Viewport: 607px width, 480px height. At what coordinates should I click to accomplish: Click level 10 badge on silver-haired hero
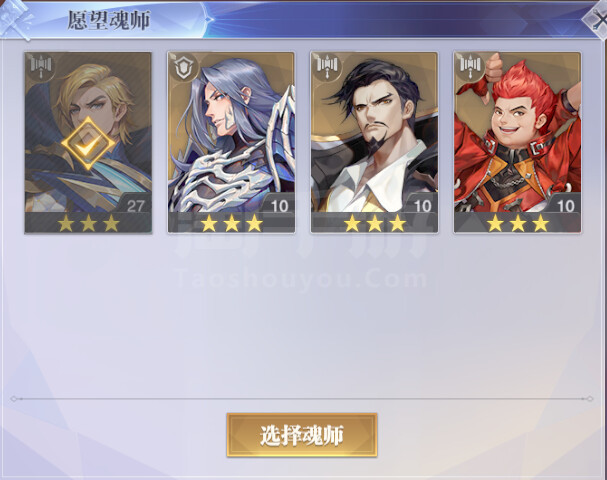[279, 205]
